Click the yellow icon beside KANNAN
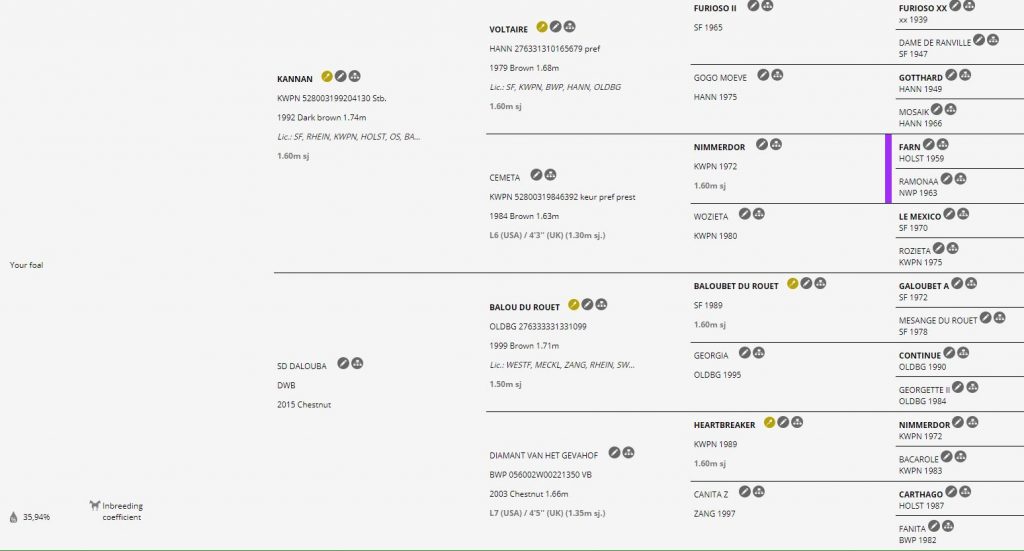 (x=327, y=76)
